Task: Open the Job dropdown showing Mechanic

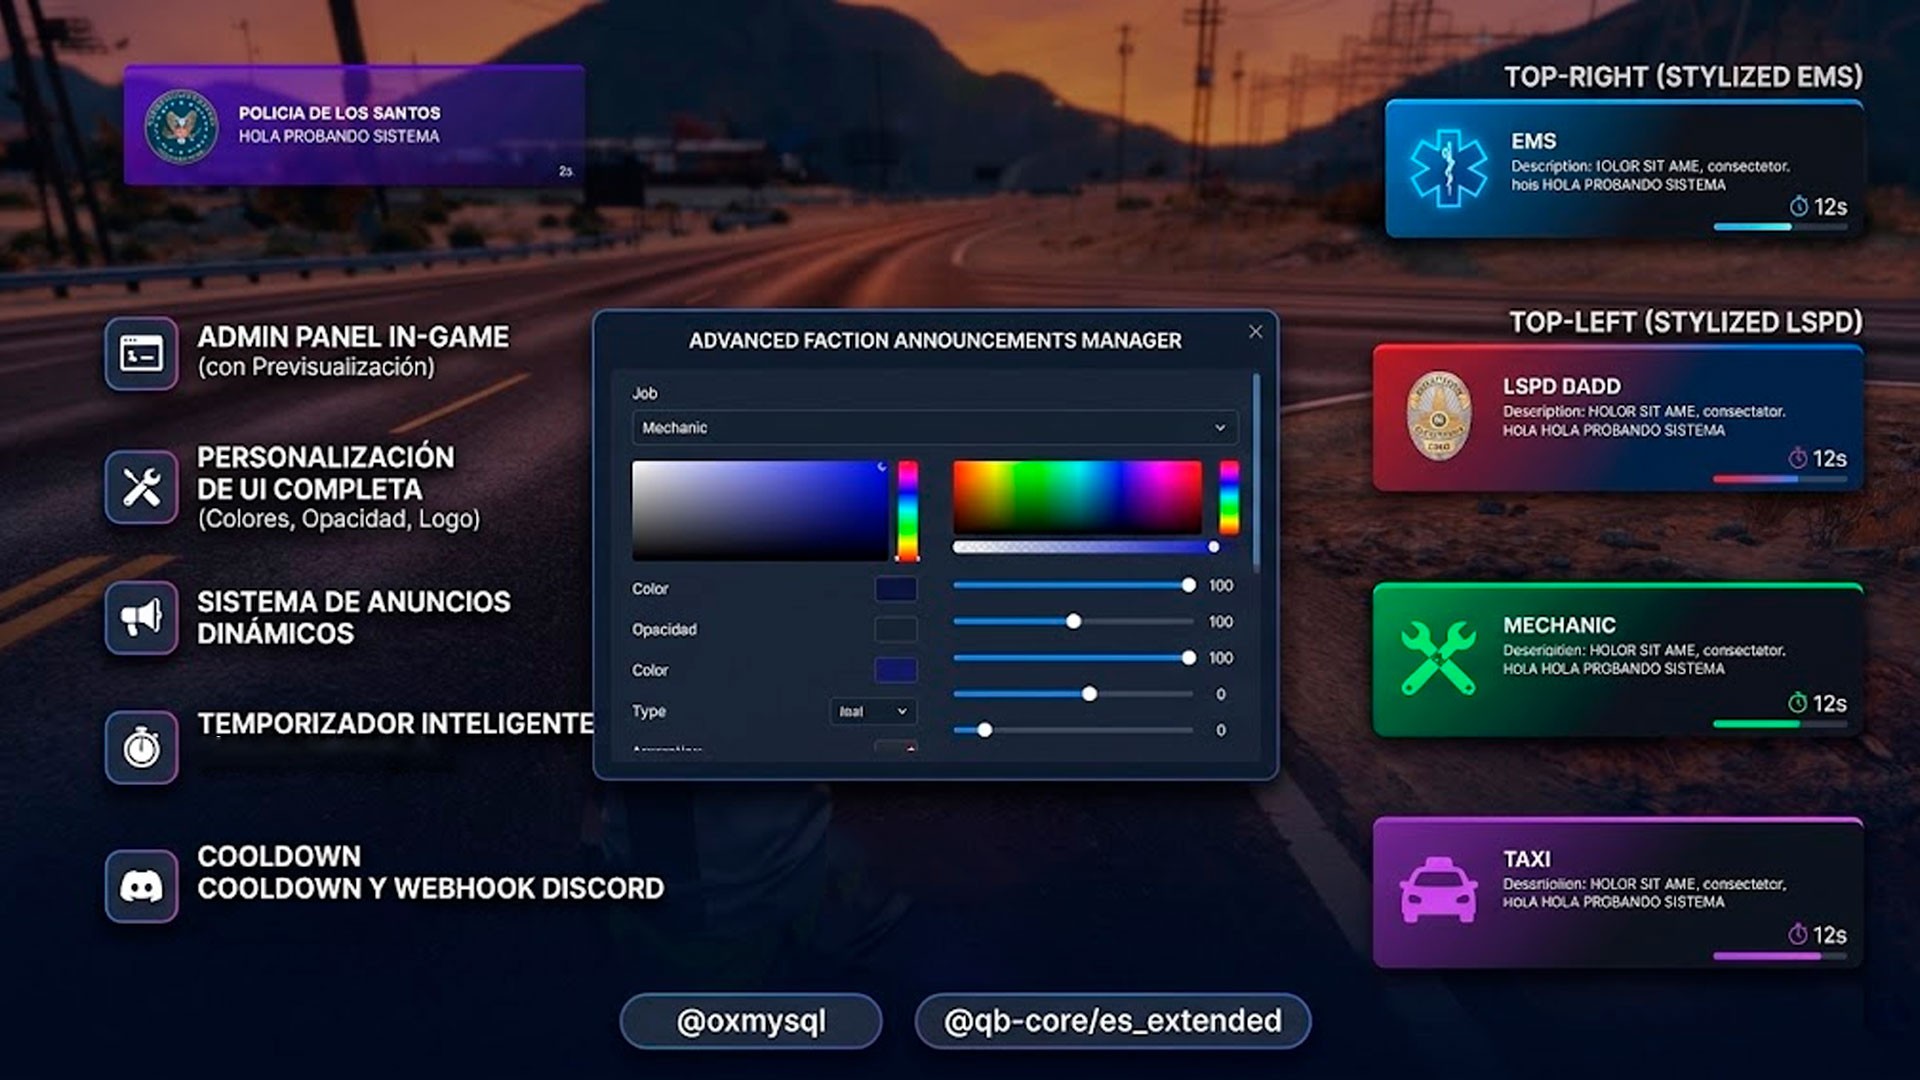Action: (934, 428)
